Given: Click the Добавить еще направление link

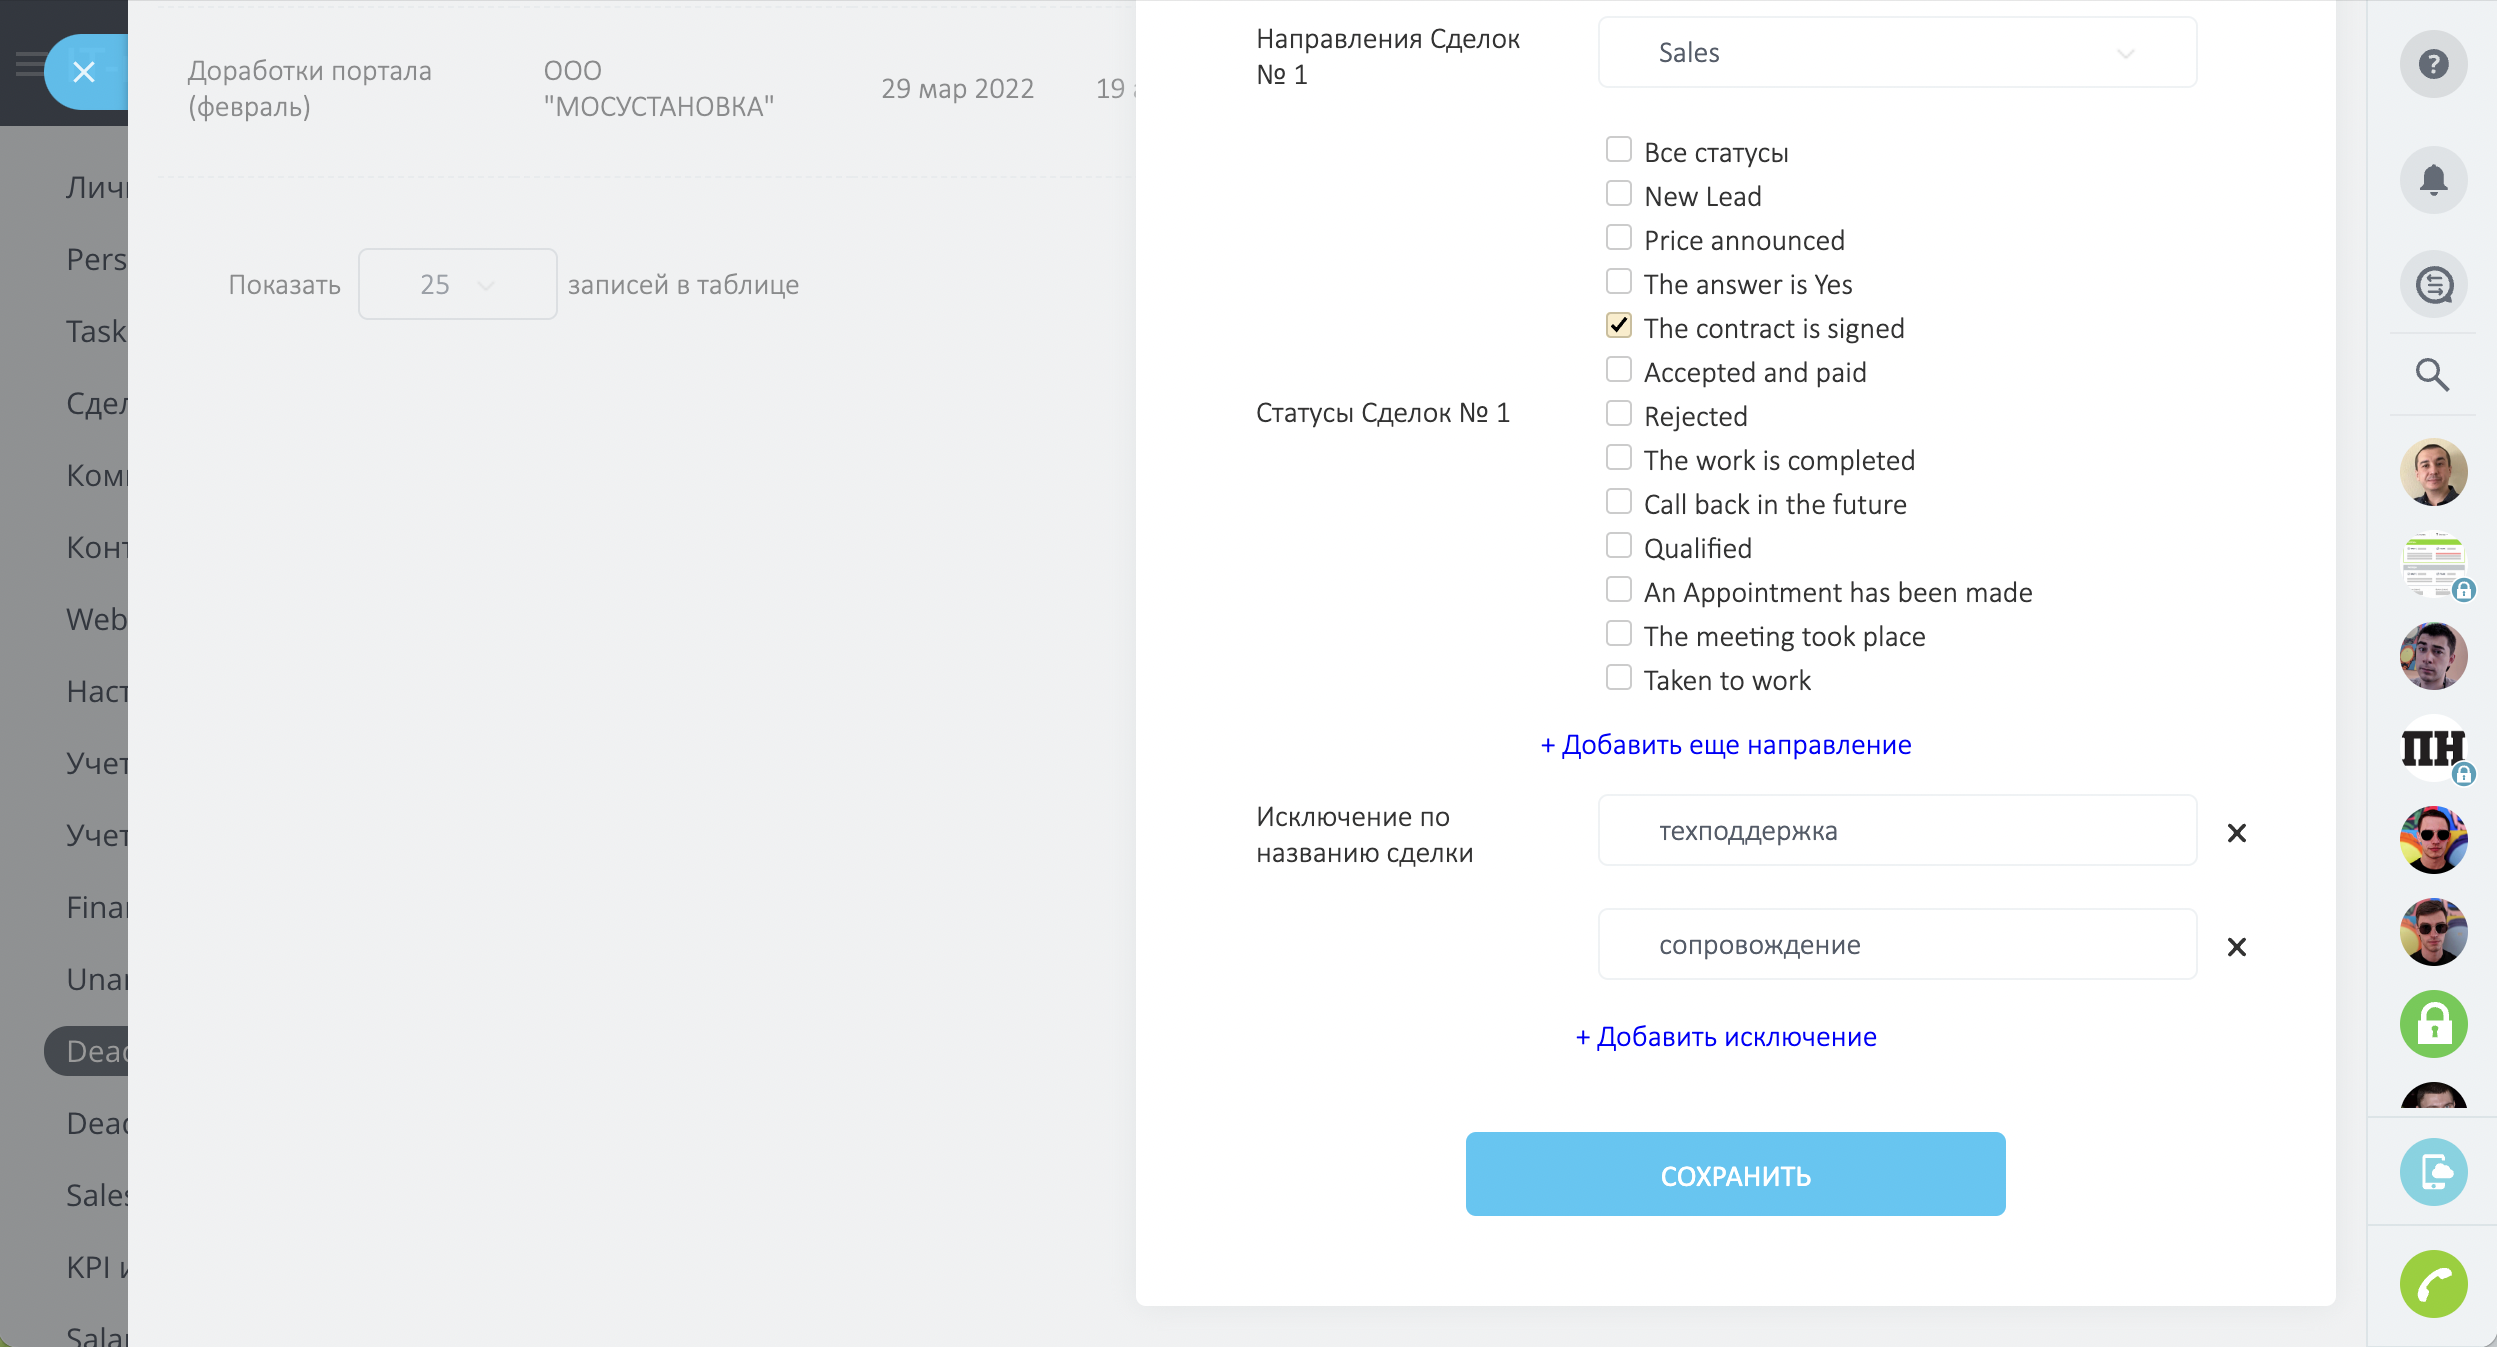Looking at the screenshot, I should 1726,745.
